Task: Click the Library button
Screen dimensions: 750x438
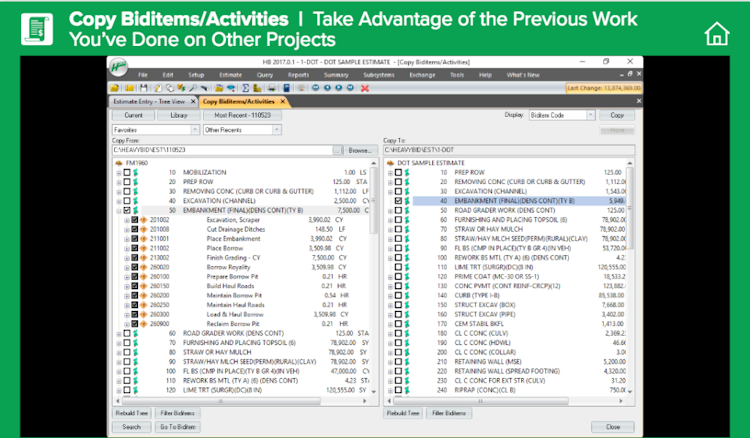Action: (179, 115)
